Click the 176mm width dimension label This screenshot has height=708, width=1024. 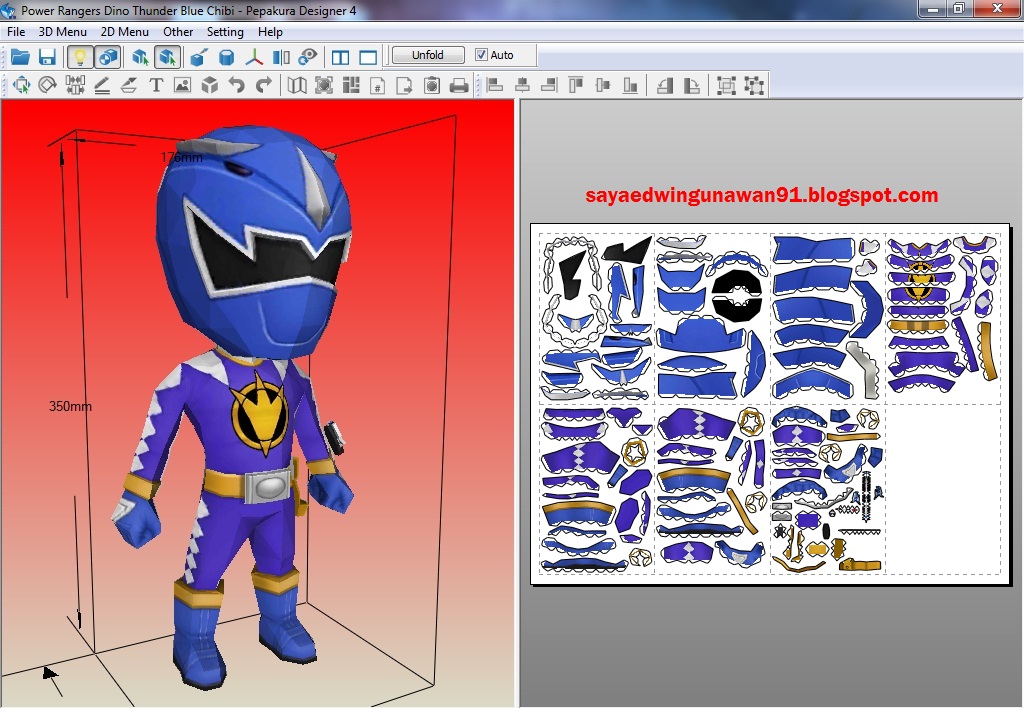181,157
